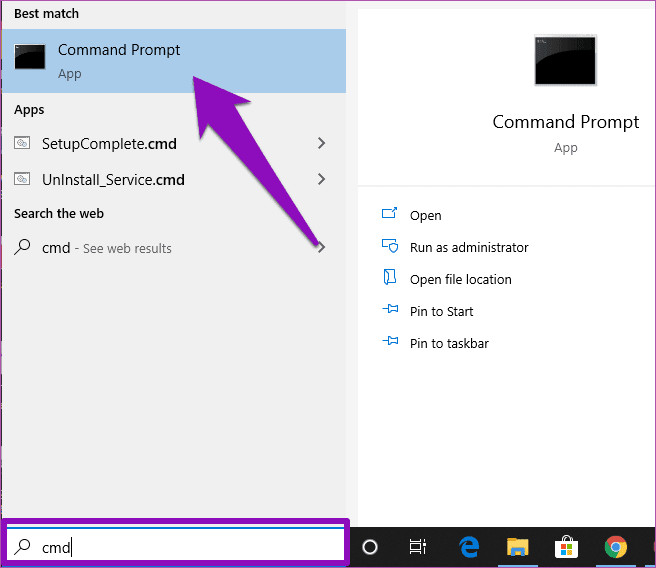
Task: Open Task View on the taskbar
Action: tap(418, 547)
